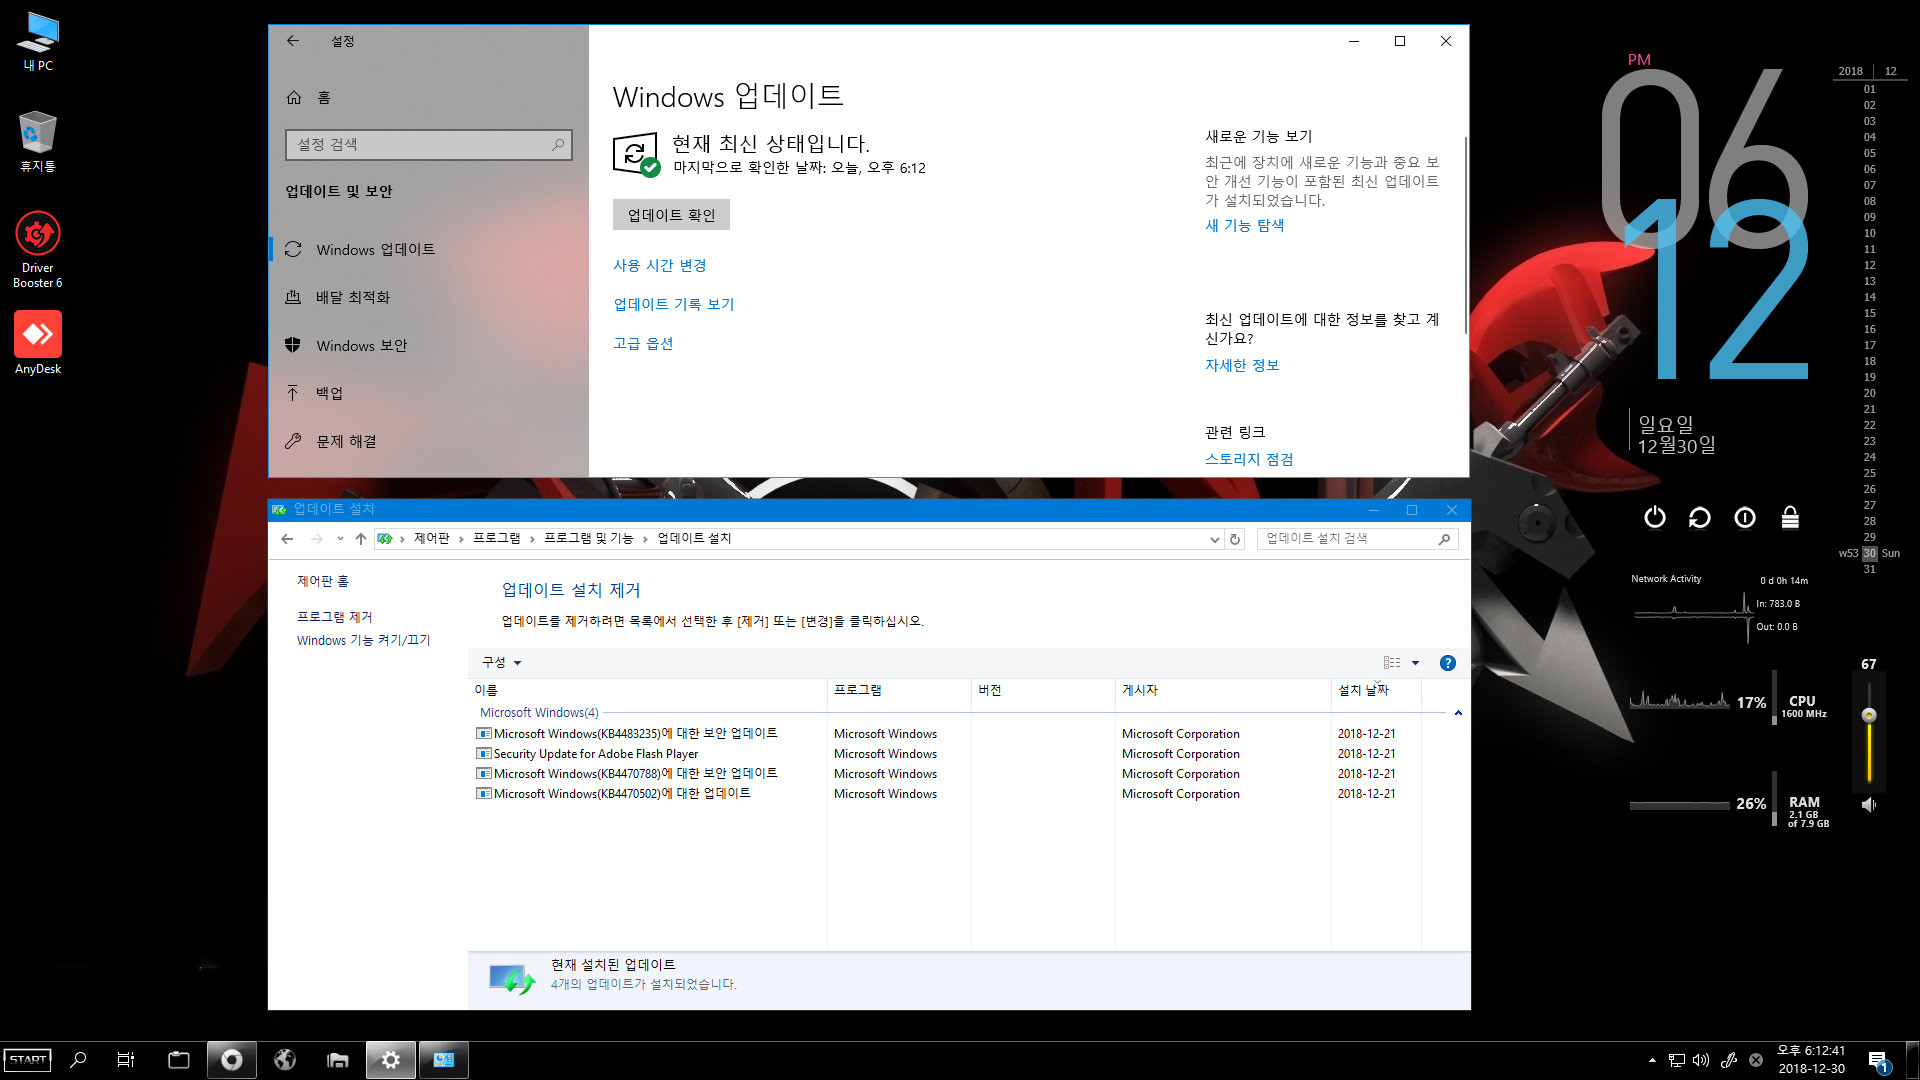Open taskbar search magnifier
Viewport: 1920px width, 1080px height.
78,1060
